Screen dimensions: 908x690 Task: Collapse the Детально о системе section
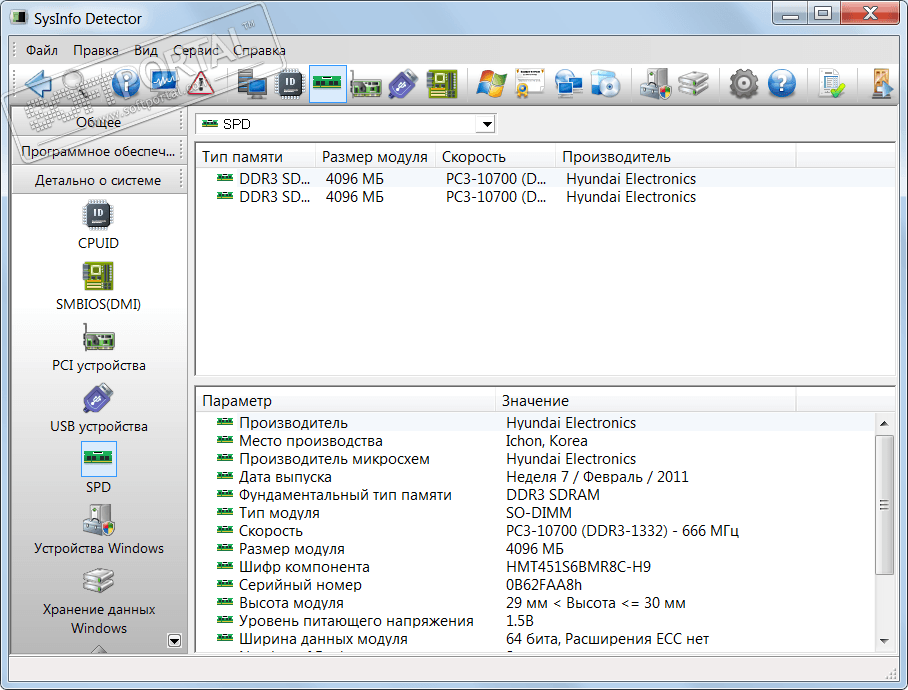[x=98, y=180]
